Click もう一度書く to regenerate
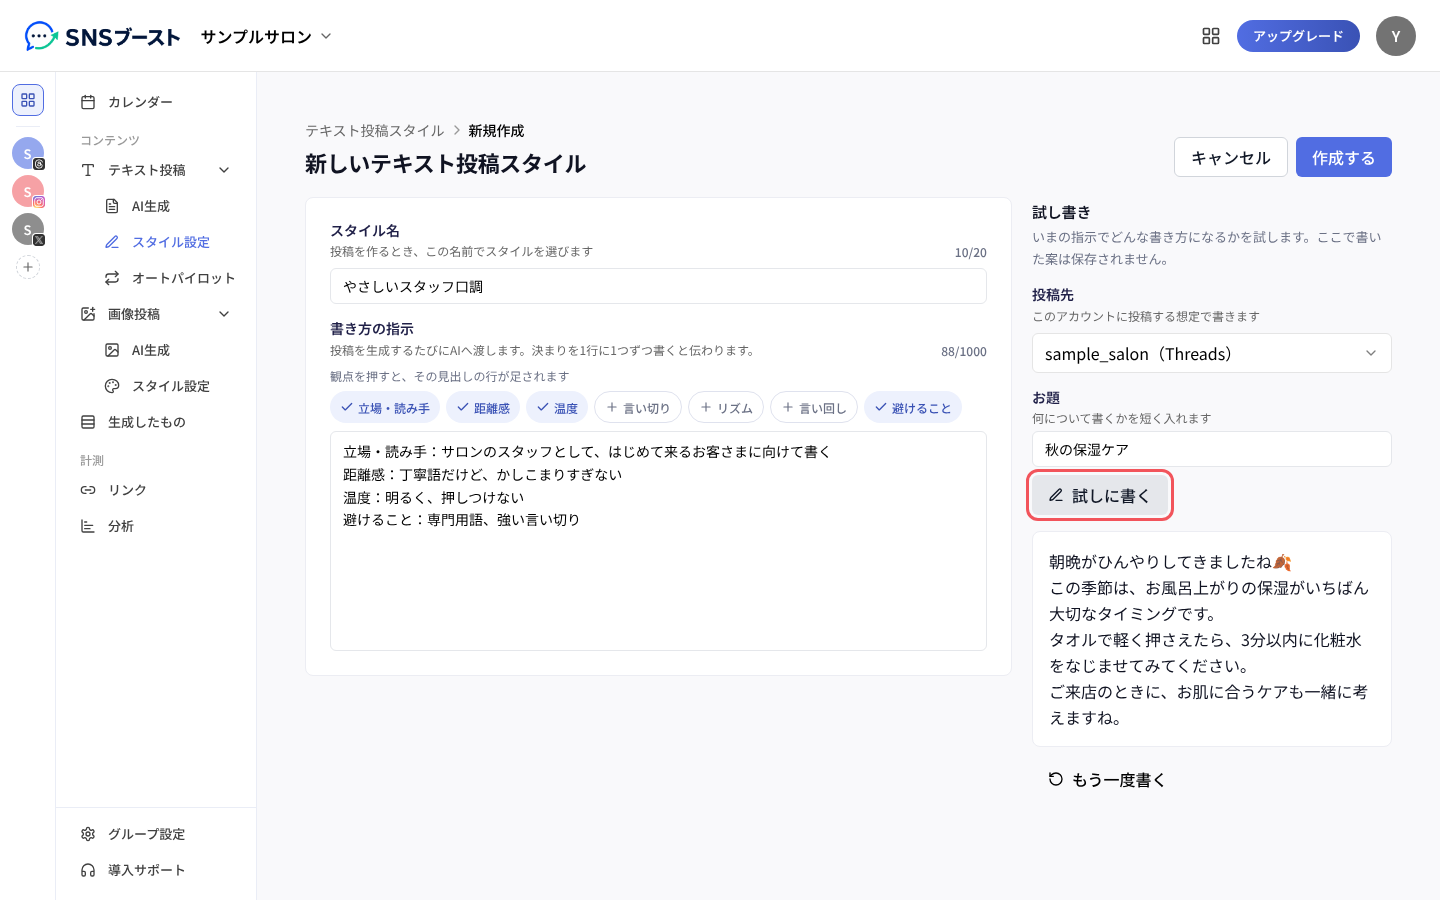 click(x=1107, y=780)
